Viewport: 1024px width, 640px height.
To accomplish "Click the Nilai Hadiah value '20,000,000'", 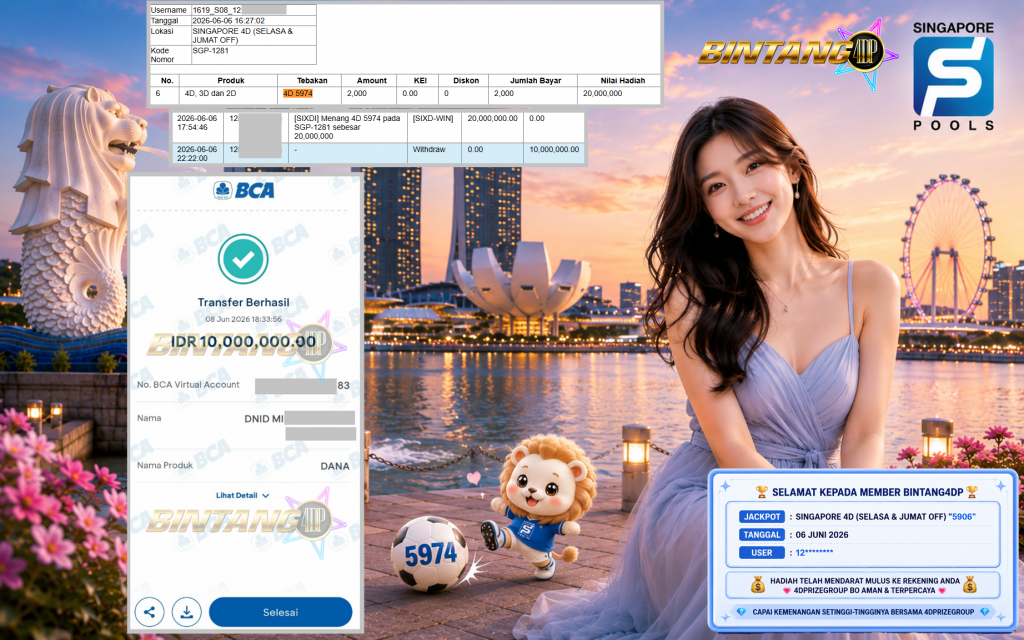I will coord(602,93).
